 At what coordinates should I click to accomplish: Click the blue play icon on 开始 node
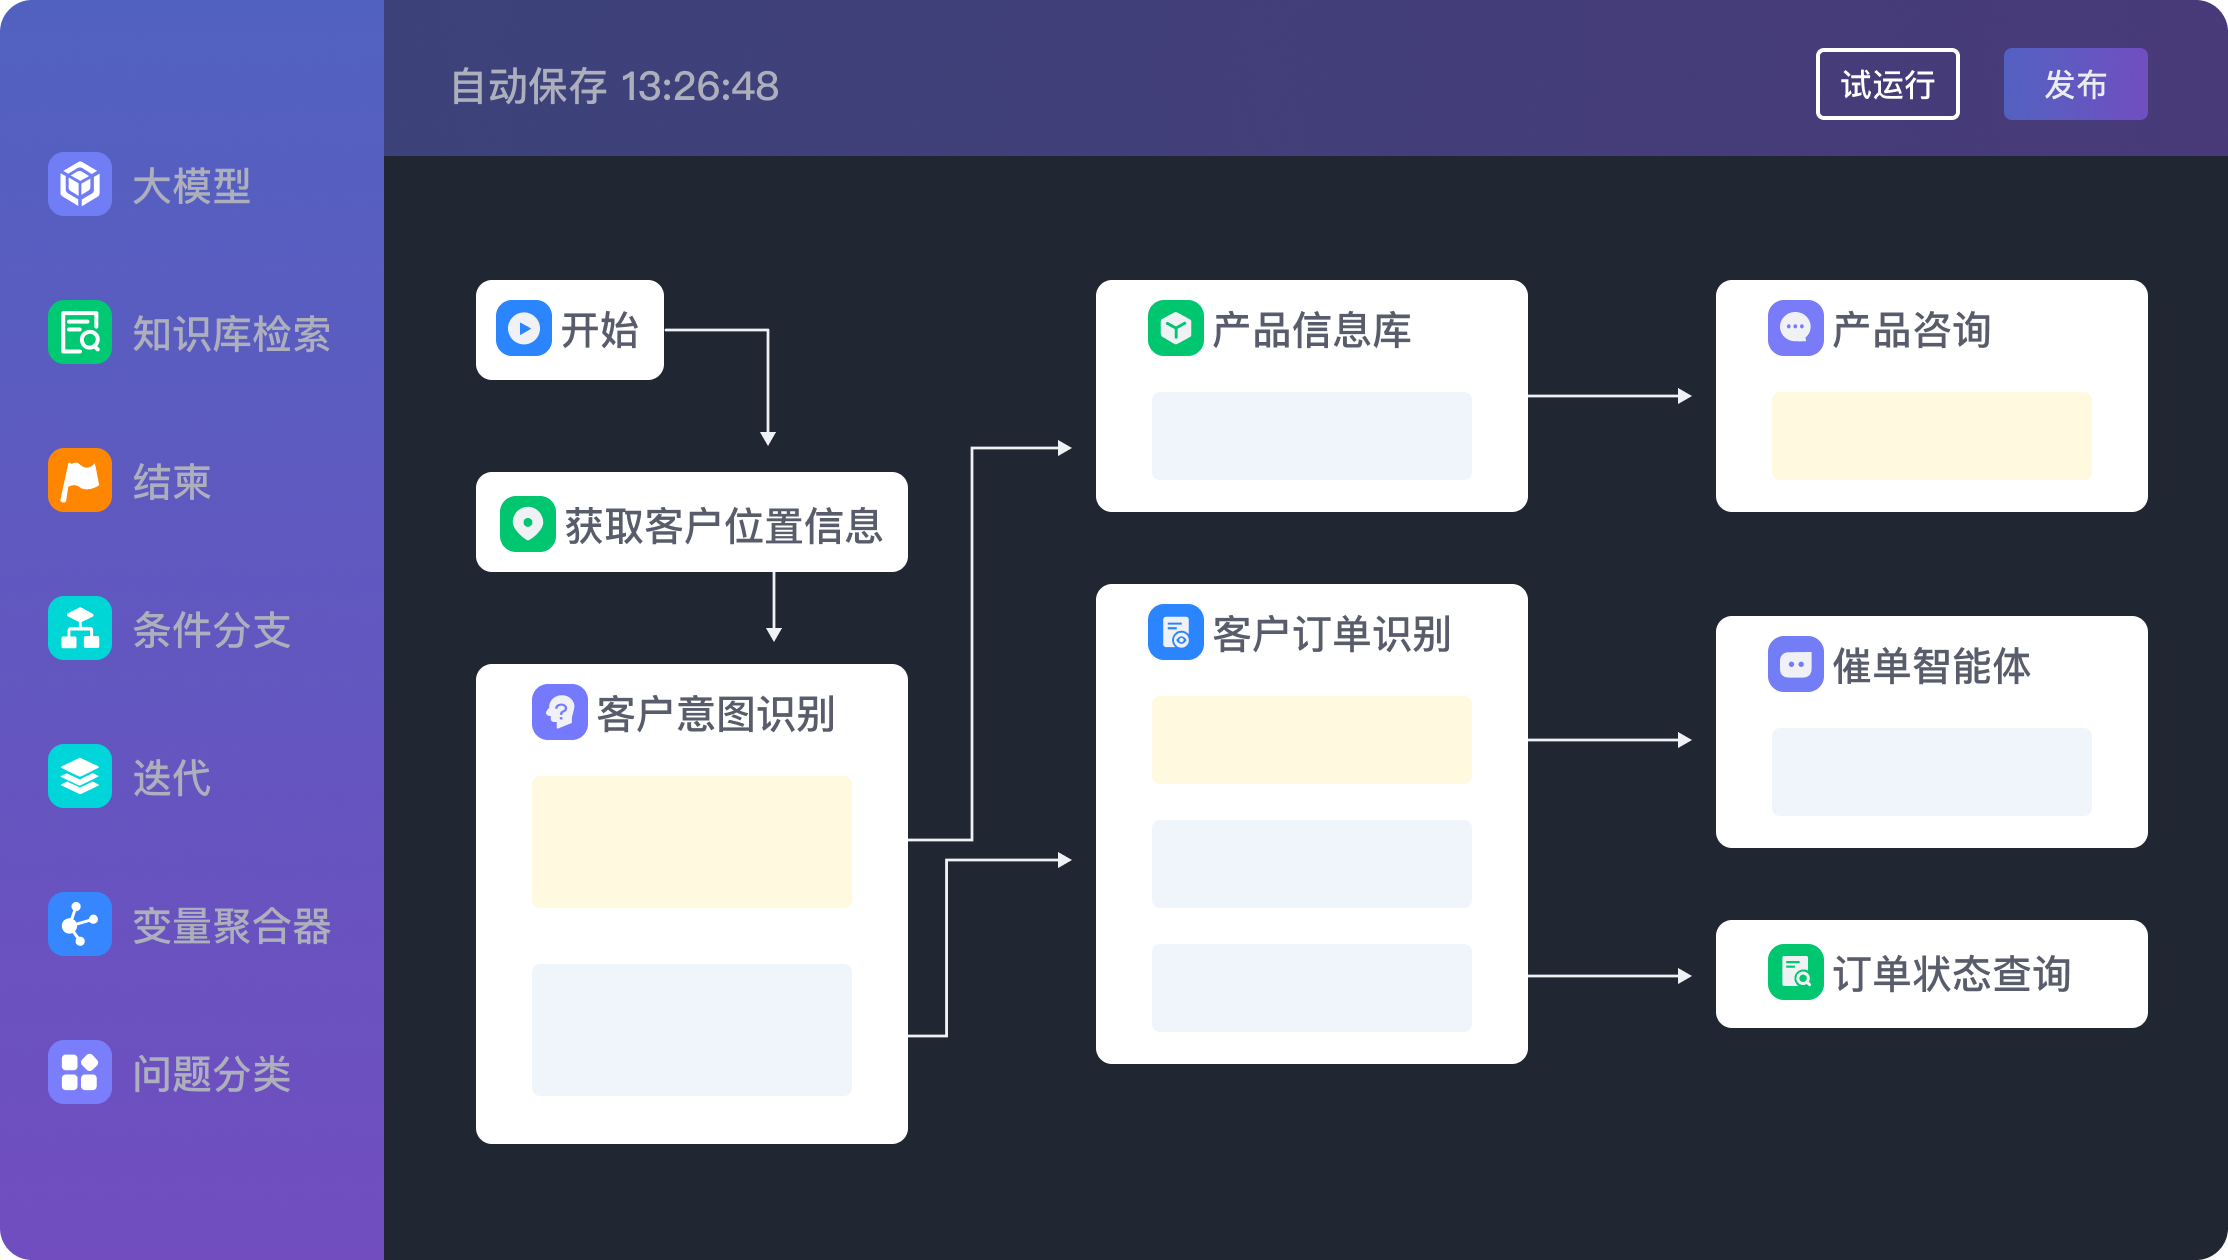coord(524,328)
